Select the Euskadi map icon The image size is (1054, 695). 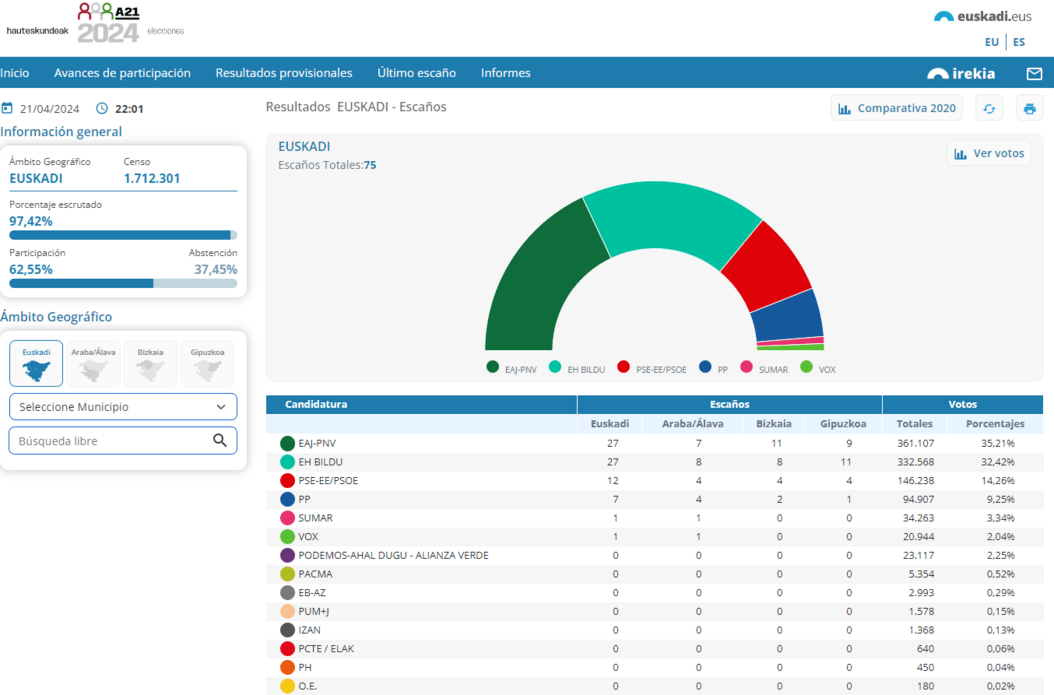[36, 364]
